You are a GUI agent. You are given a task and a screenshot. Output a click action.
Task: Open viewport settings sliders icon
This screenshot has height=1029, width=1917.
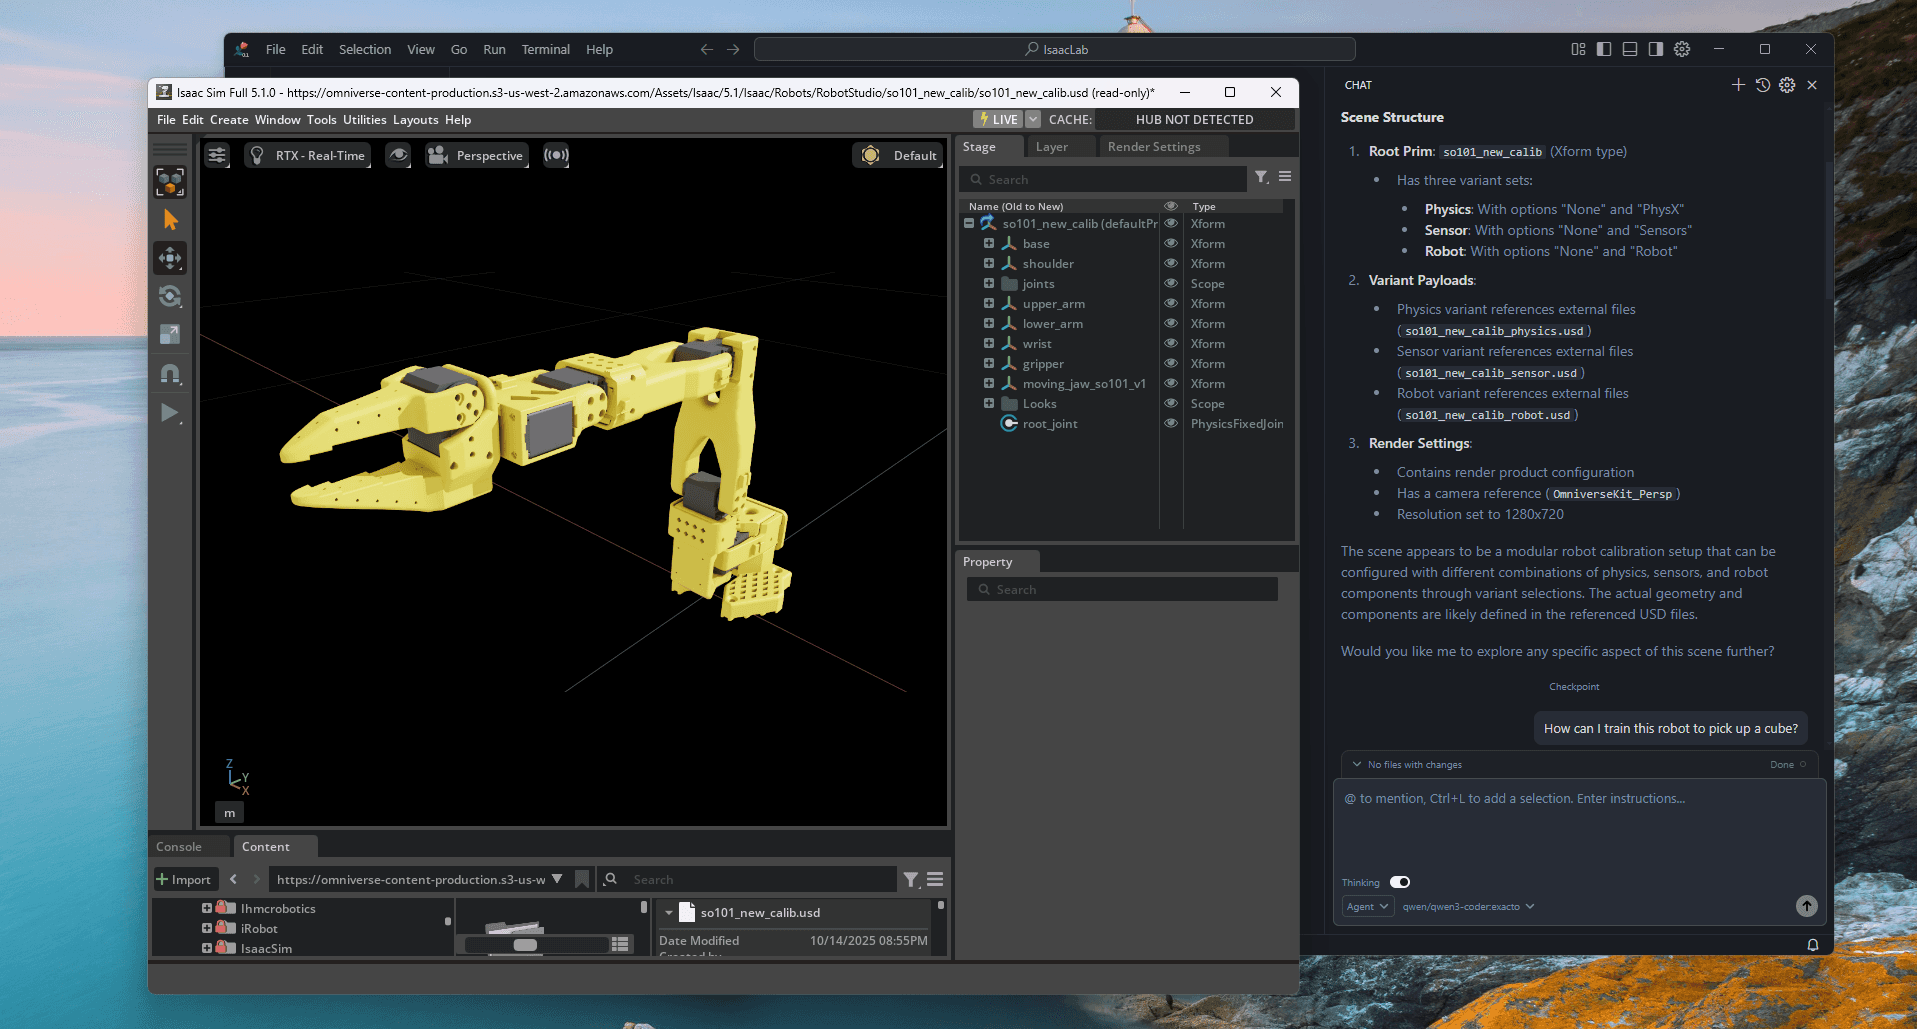(x=217, y=155)
